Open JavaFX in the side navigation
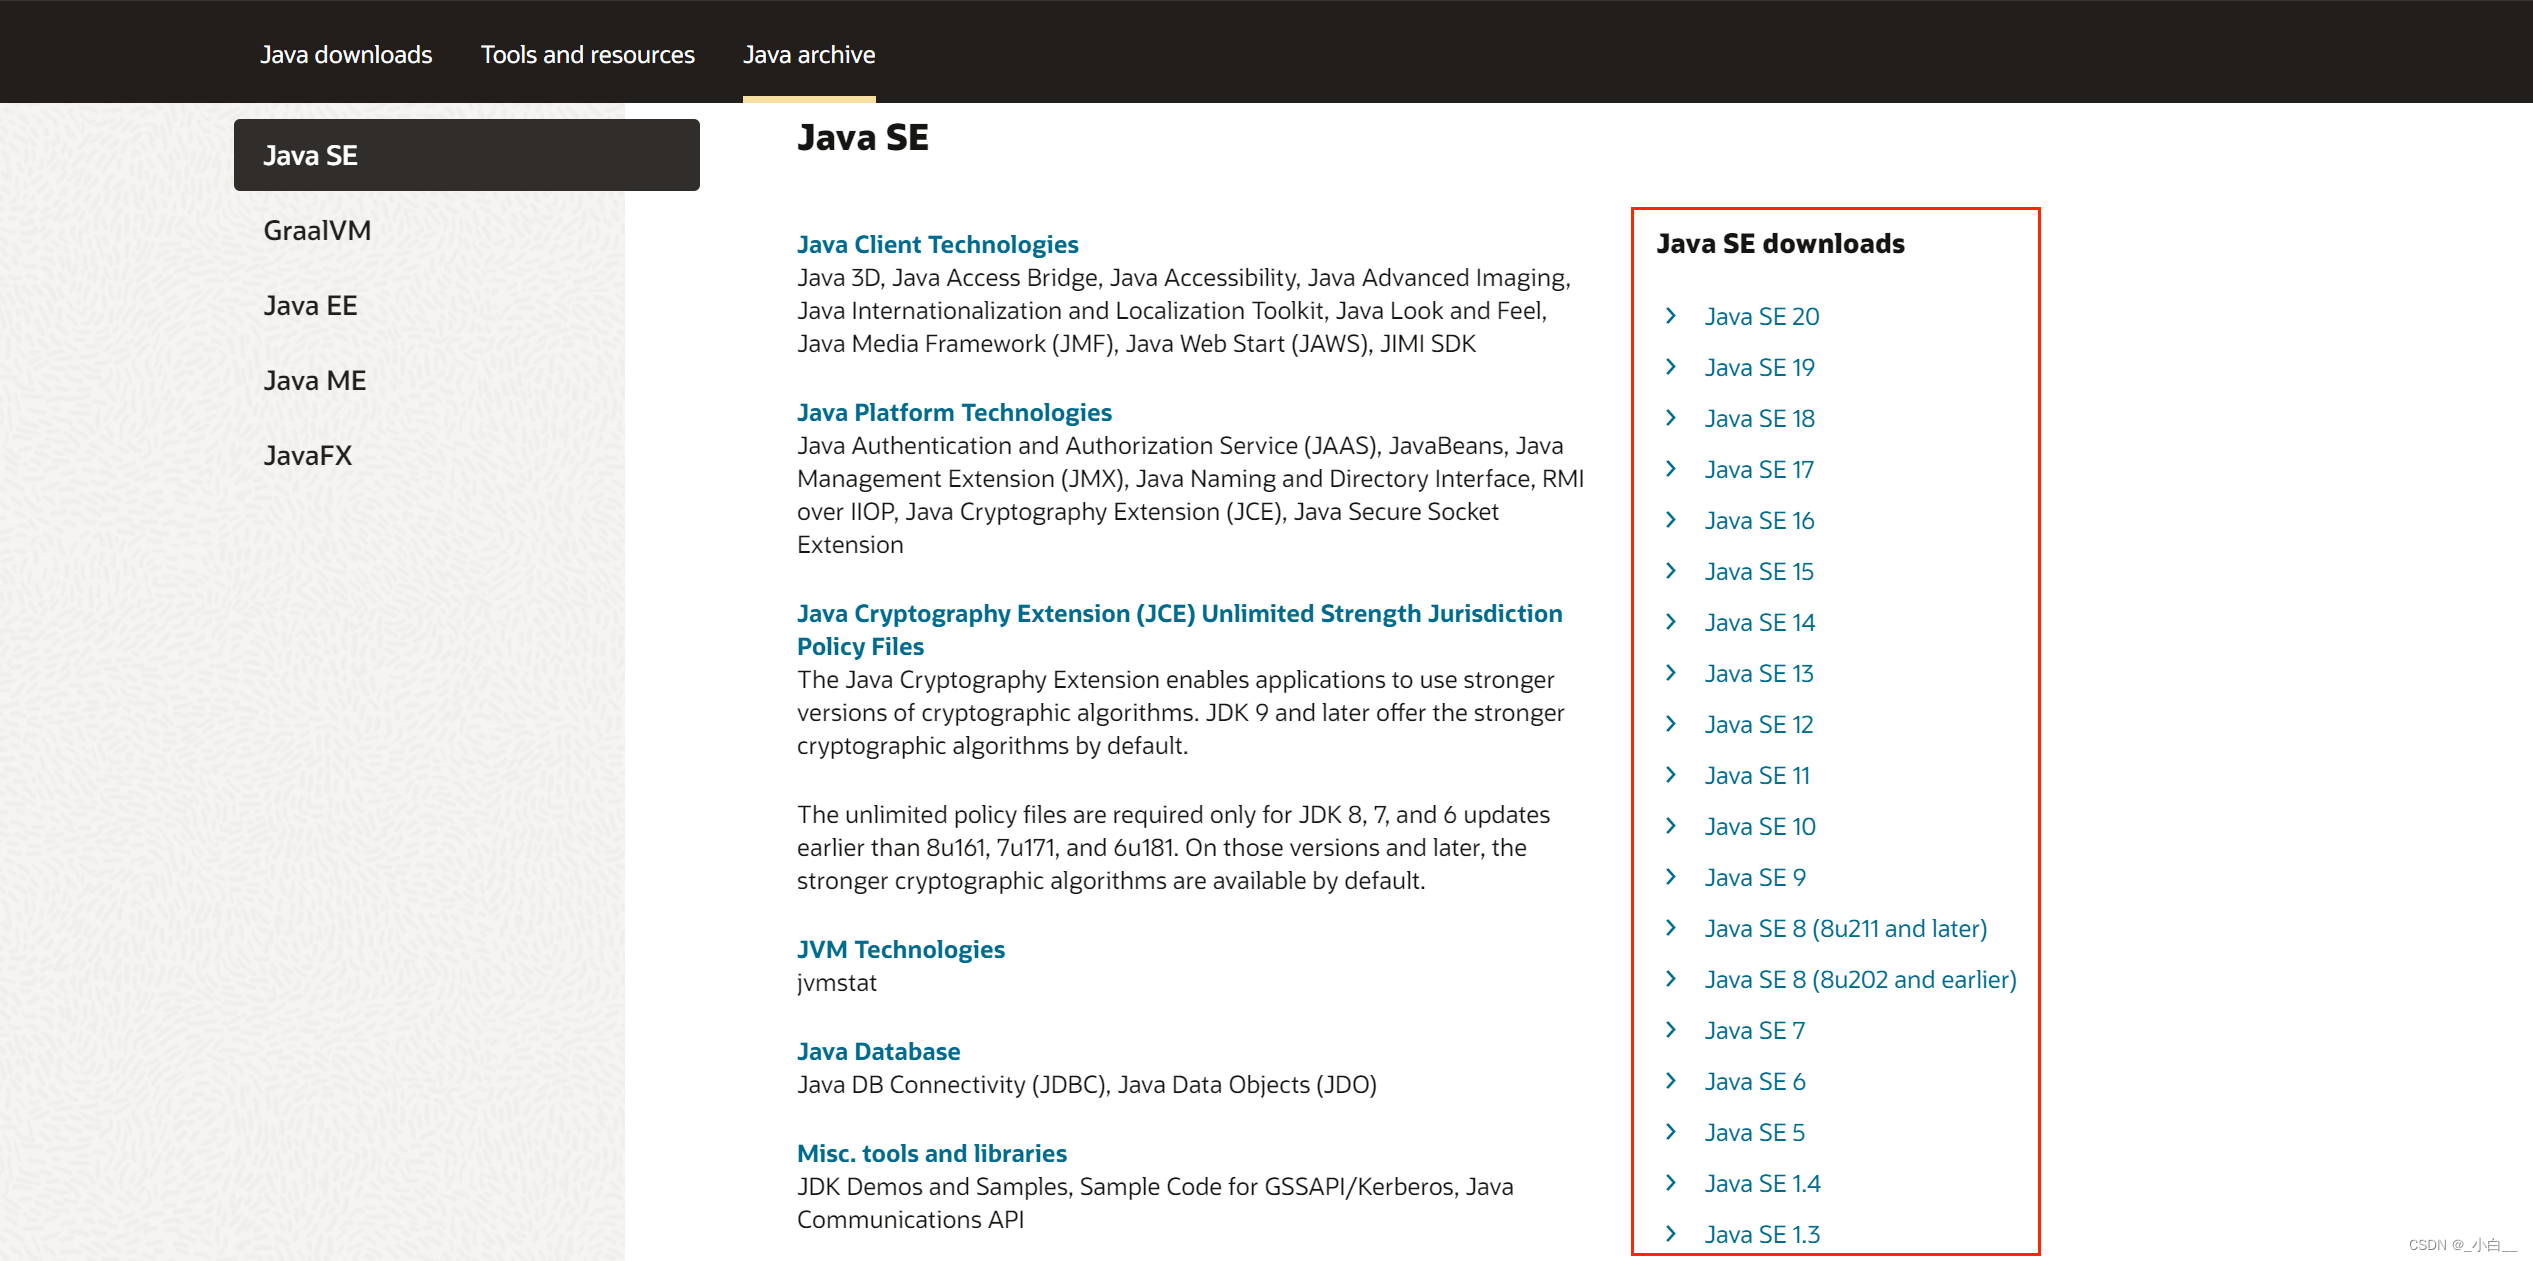Screen dimensions: 2533x1261 (x=307, y=456)
